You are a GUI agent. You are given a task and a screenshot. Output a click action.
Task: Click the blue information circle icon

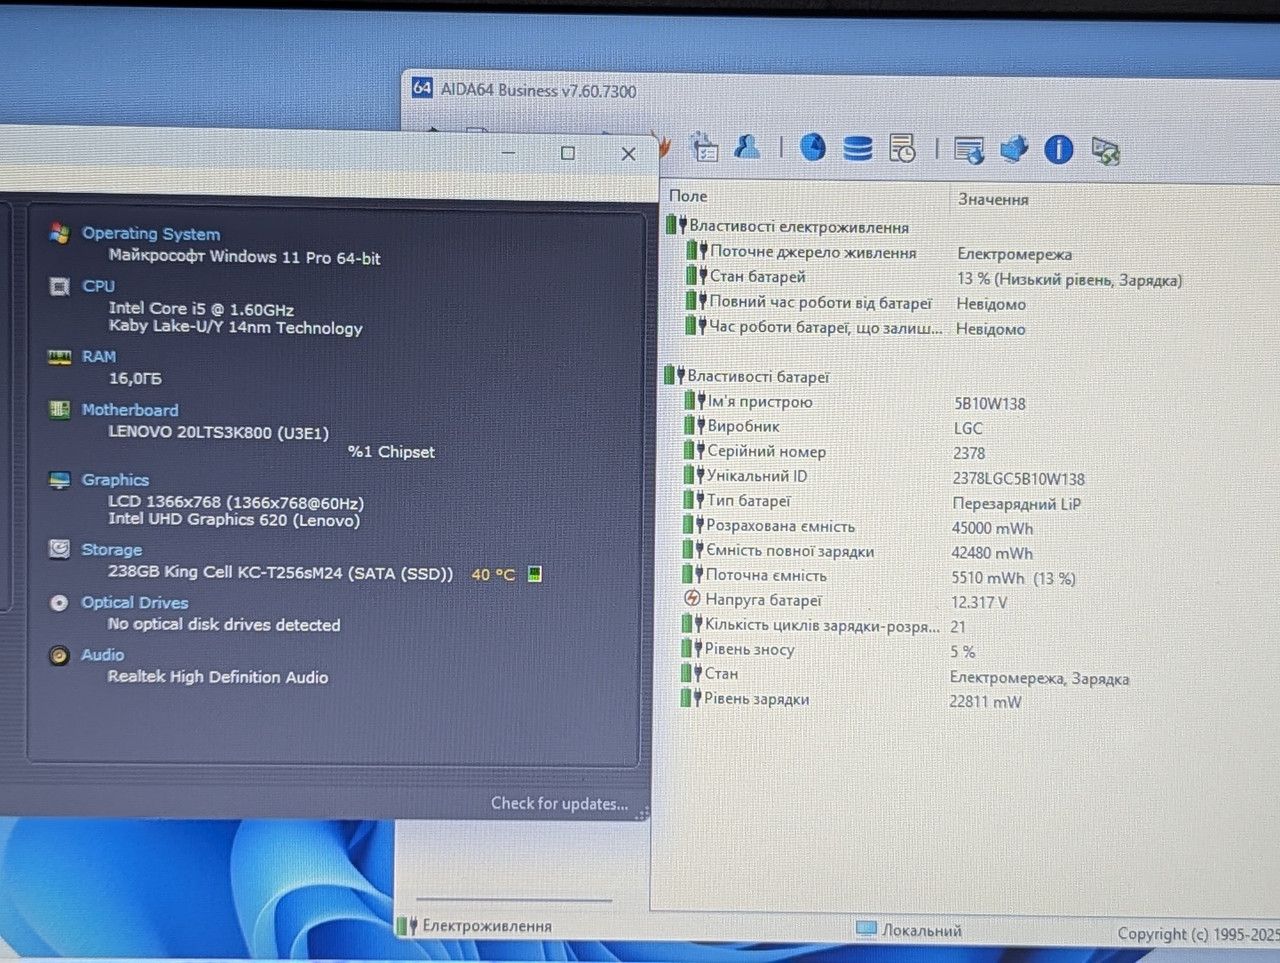pos(1059,150)
